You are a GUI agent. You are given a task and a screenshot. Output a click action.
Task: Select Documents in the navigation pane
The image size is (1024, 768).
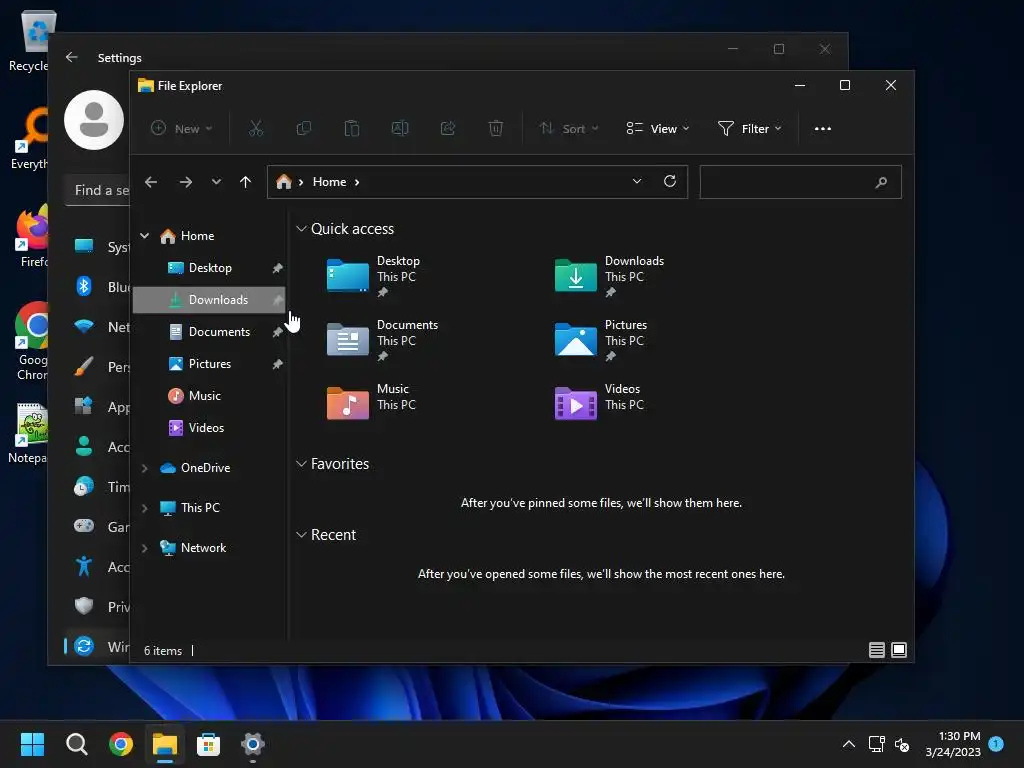[209, 332]
